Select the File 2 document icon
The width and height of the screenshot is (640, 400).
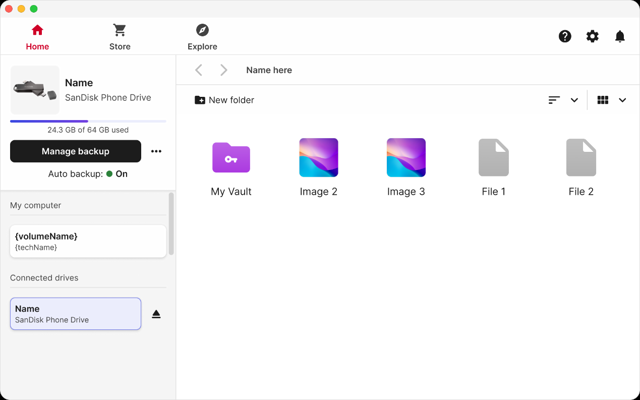pos(581,158)
